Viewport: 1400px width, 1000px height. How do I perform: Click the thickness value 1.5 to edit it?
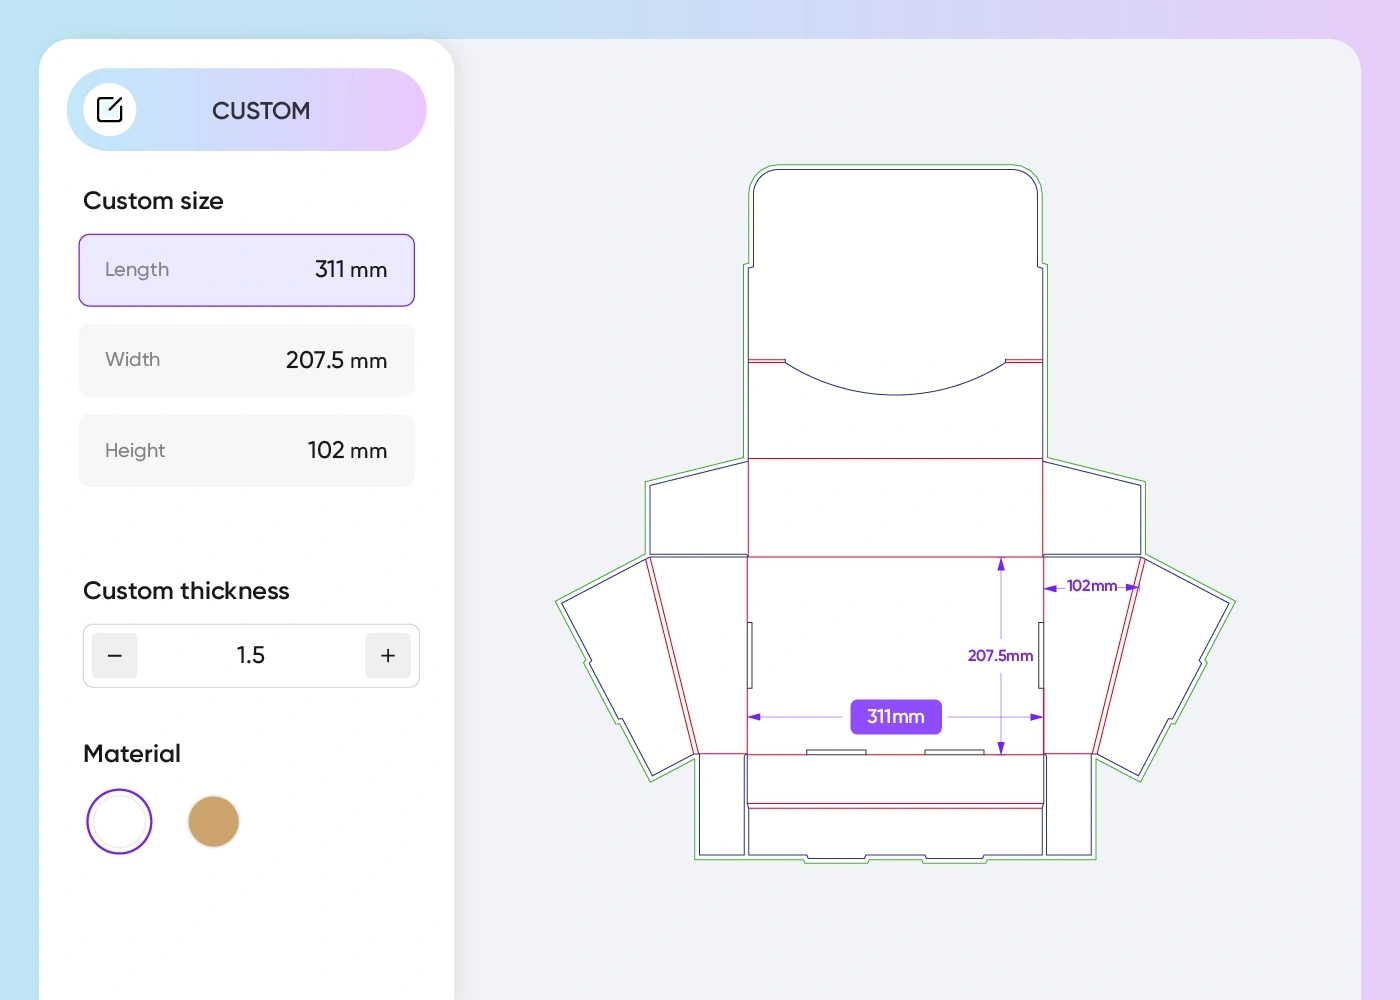[250, 655]
